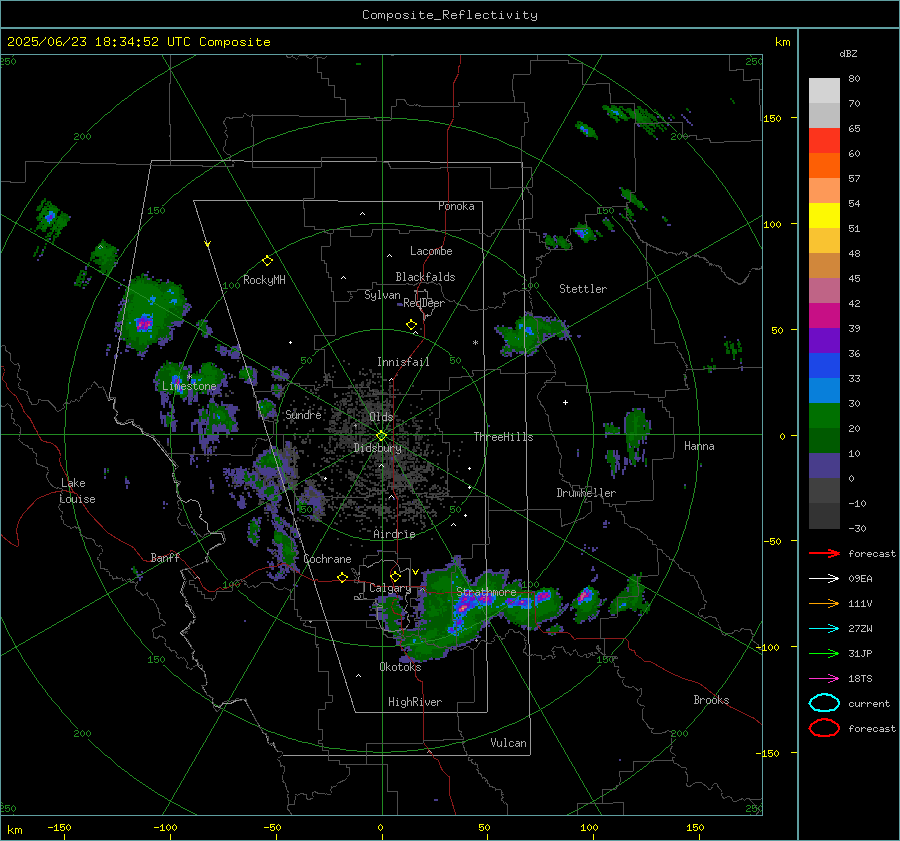The image size is (900, 841).
Task: Click the Okotoks city label
Action: [400, 667]
